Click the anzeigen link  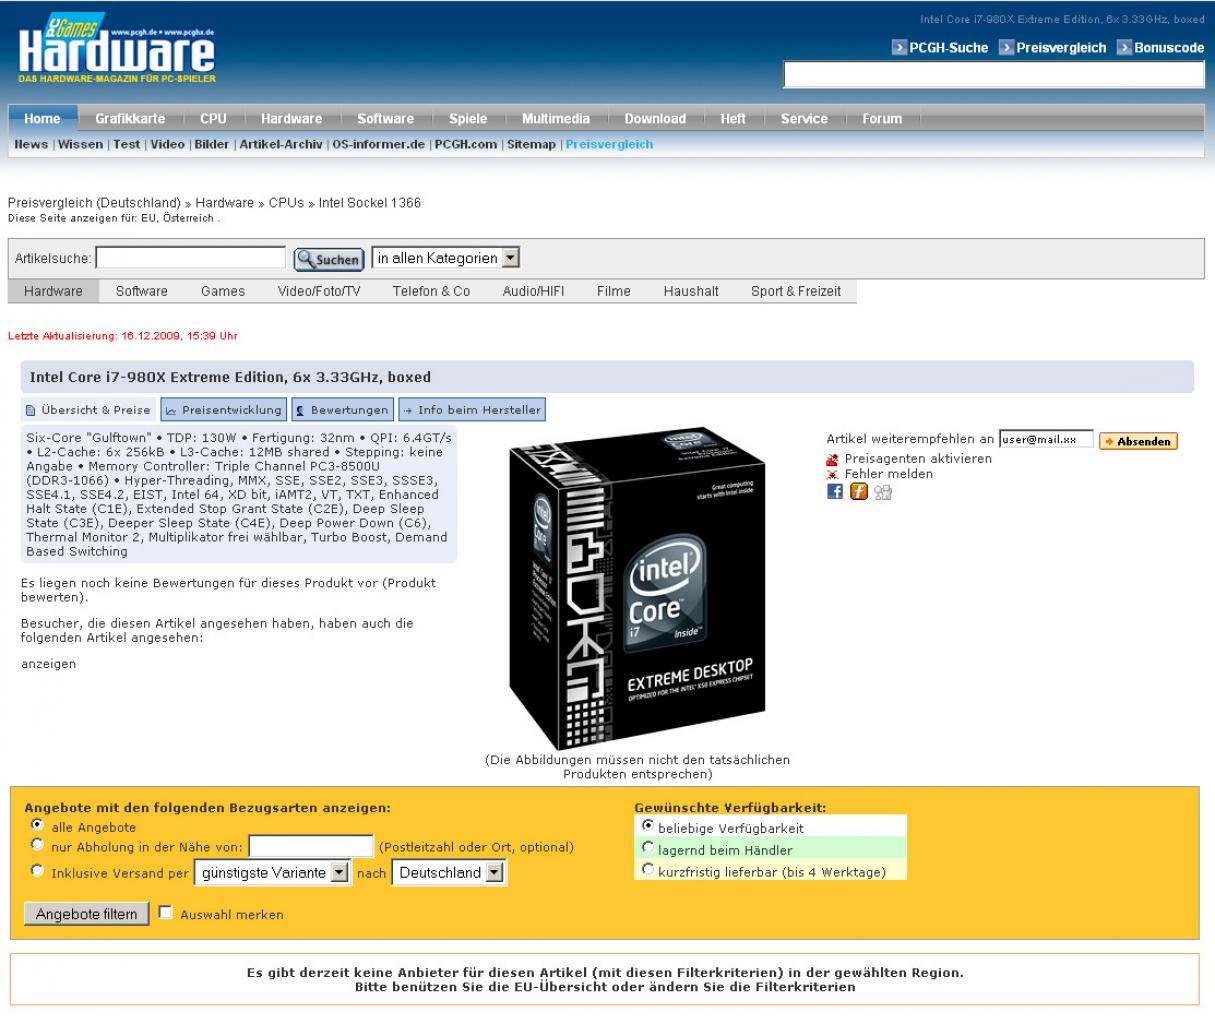(48, 663)
